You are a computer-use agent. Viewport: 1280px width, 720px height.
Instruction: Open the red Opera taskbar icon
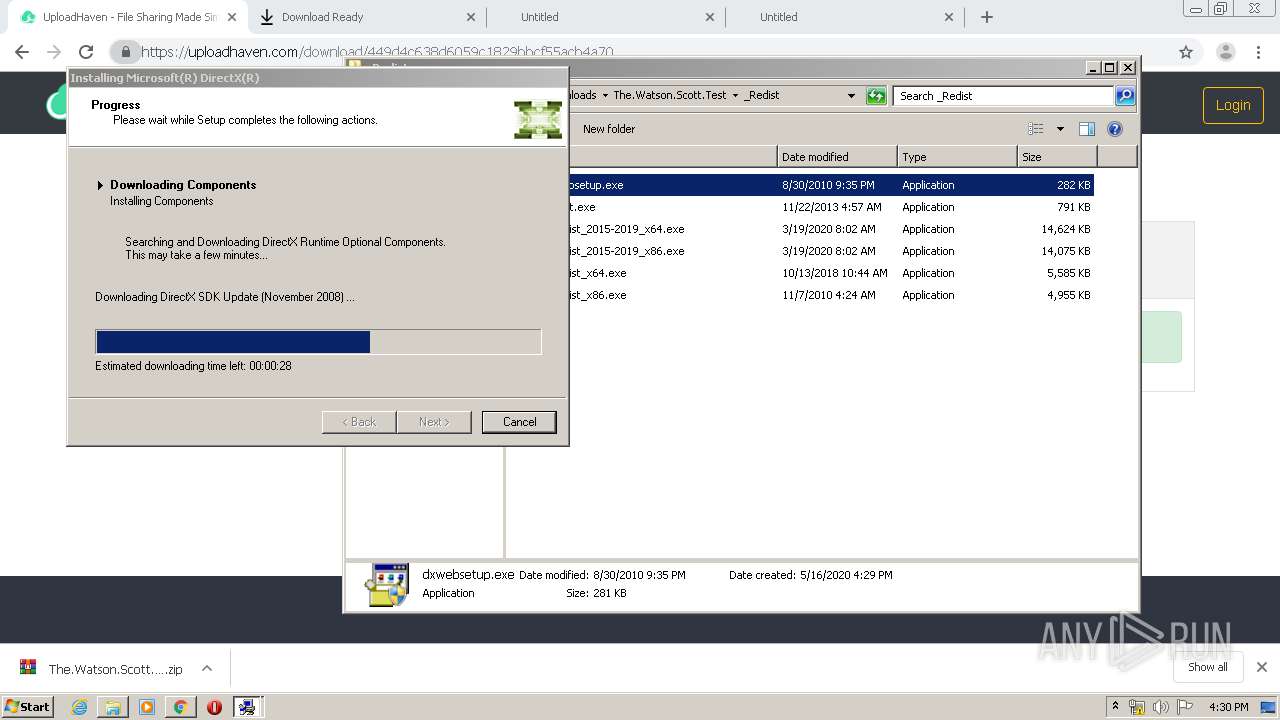[x=214, y=707]
